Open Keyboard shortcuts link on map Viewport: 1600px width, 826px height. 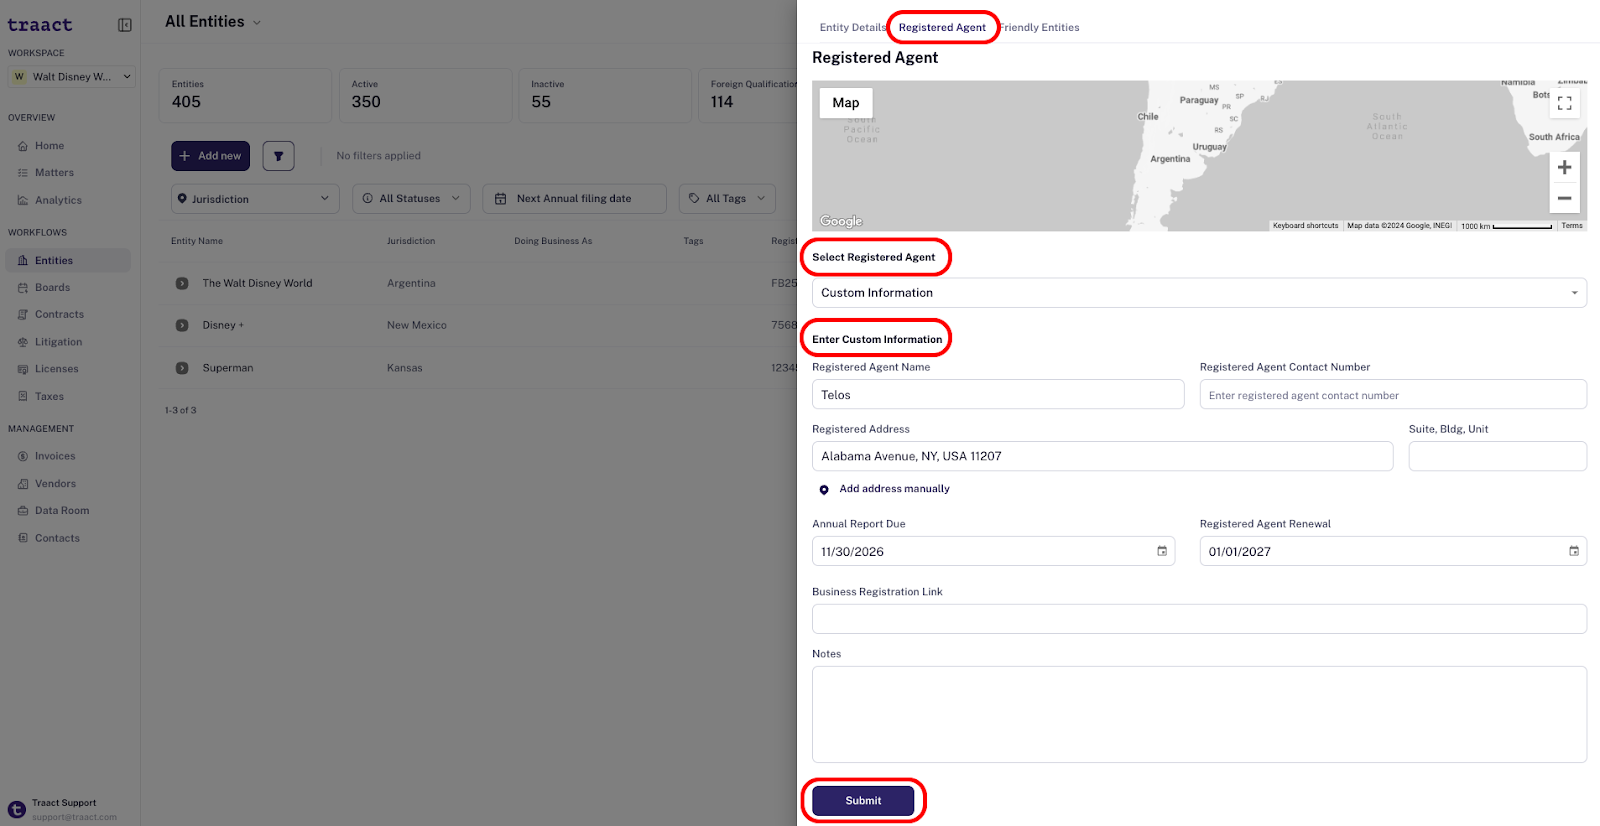[1305, 226]
